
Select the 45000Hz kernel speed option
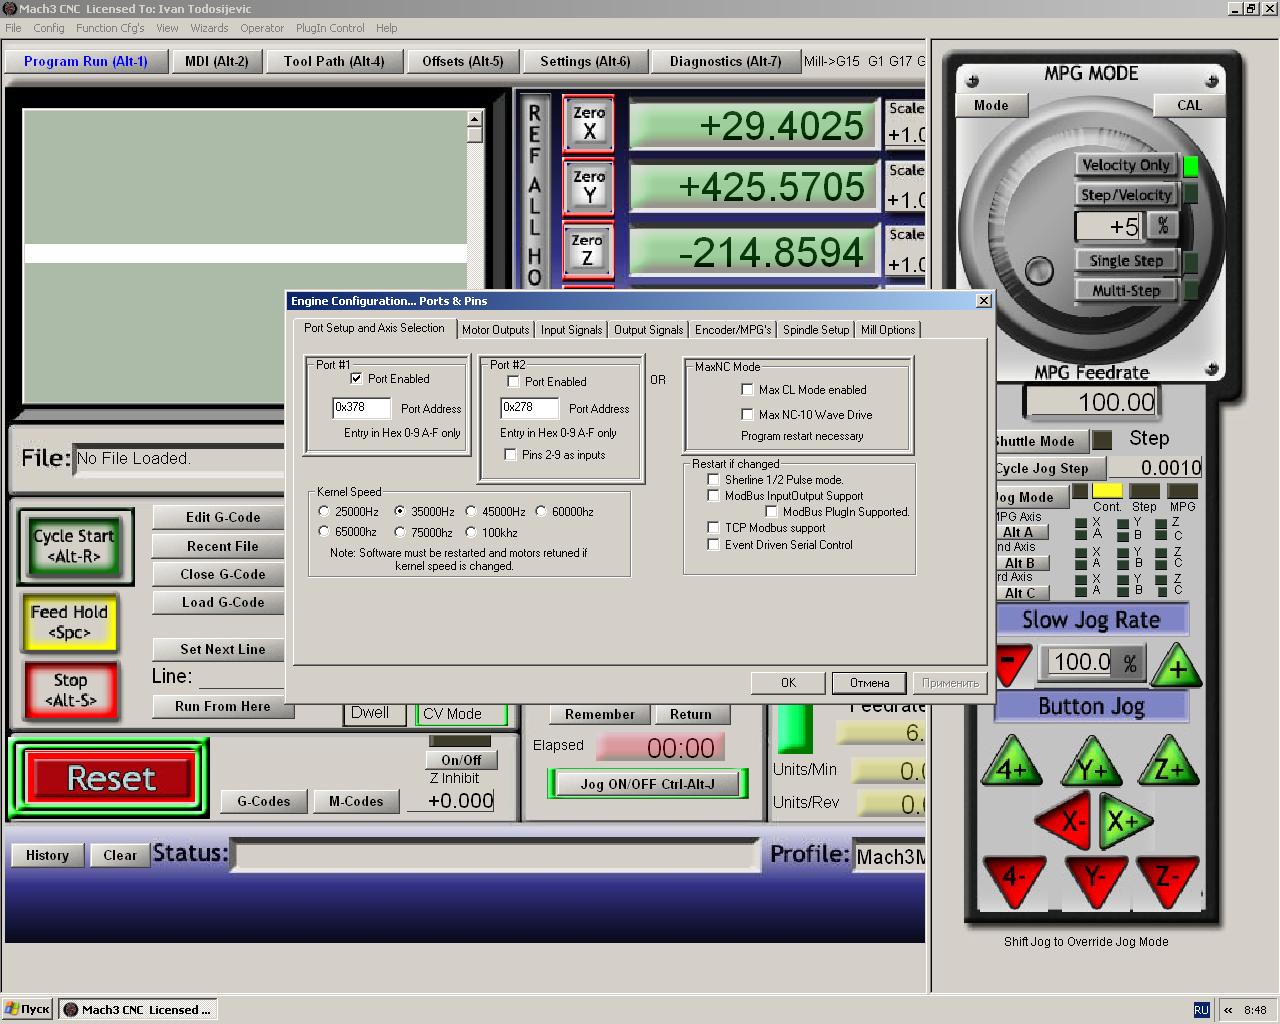(x=471, y=512)
